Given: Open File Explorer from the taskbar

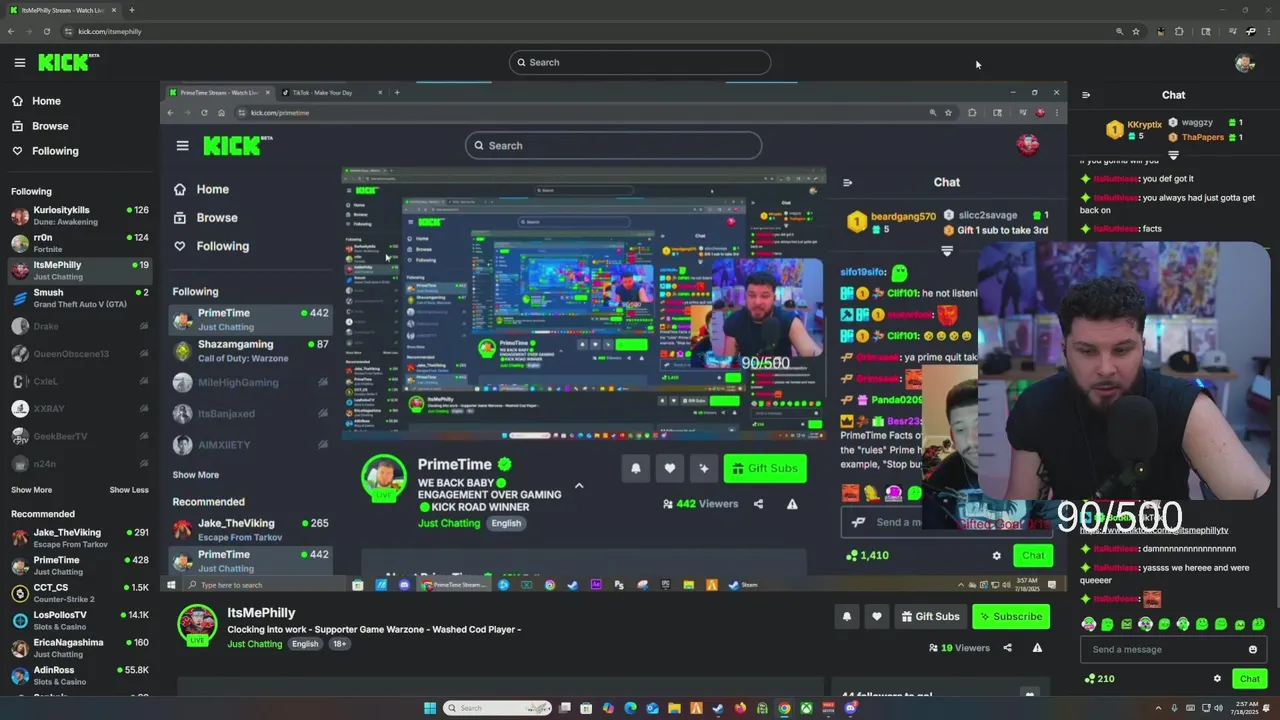Looking at the screenshot, I should [674, 708].
